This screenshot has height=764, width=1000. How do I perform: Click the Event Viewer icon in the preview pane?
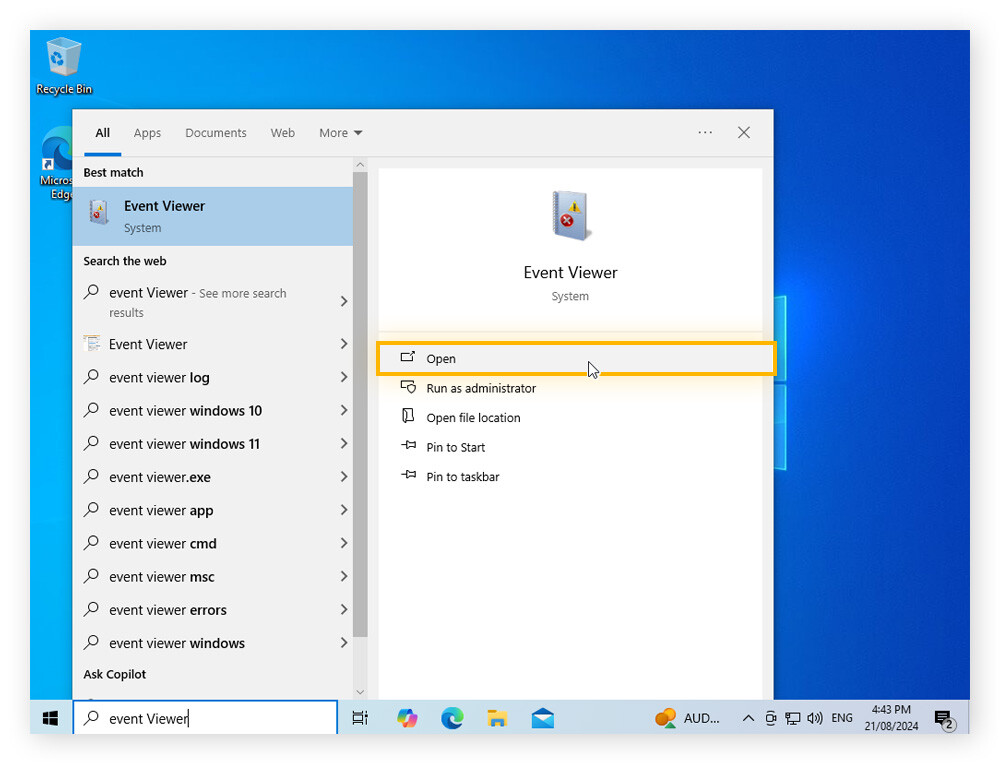click(570, 214)
